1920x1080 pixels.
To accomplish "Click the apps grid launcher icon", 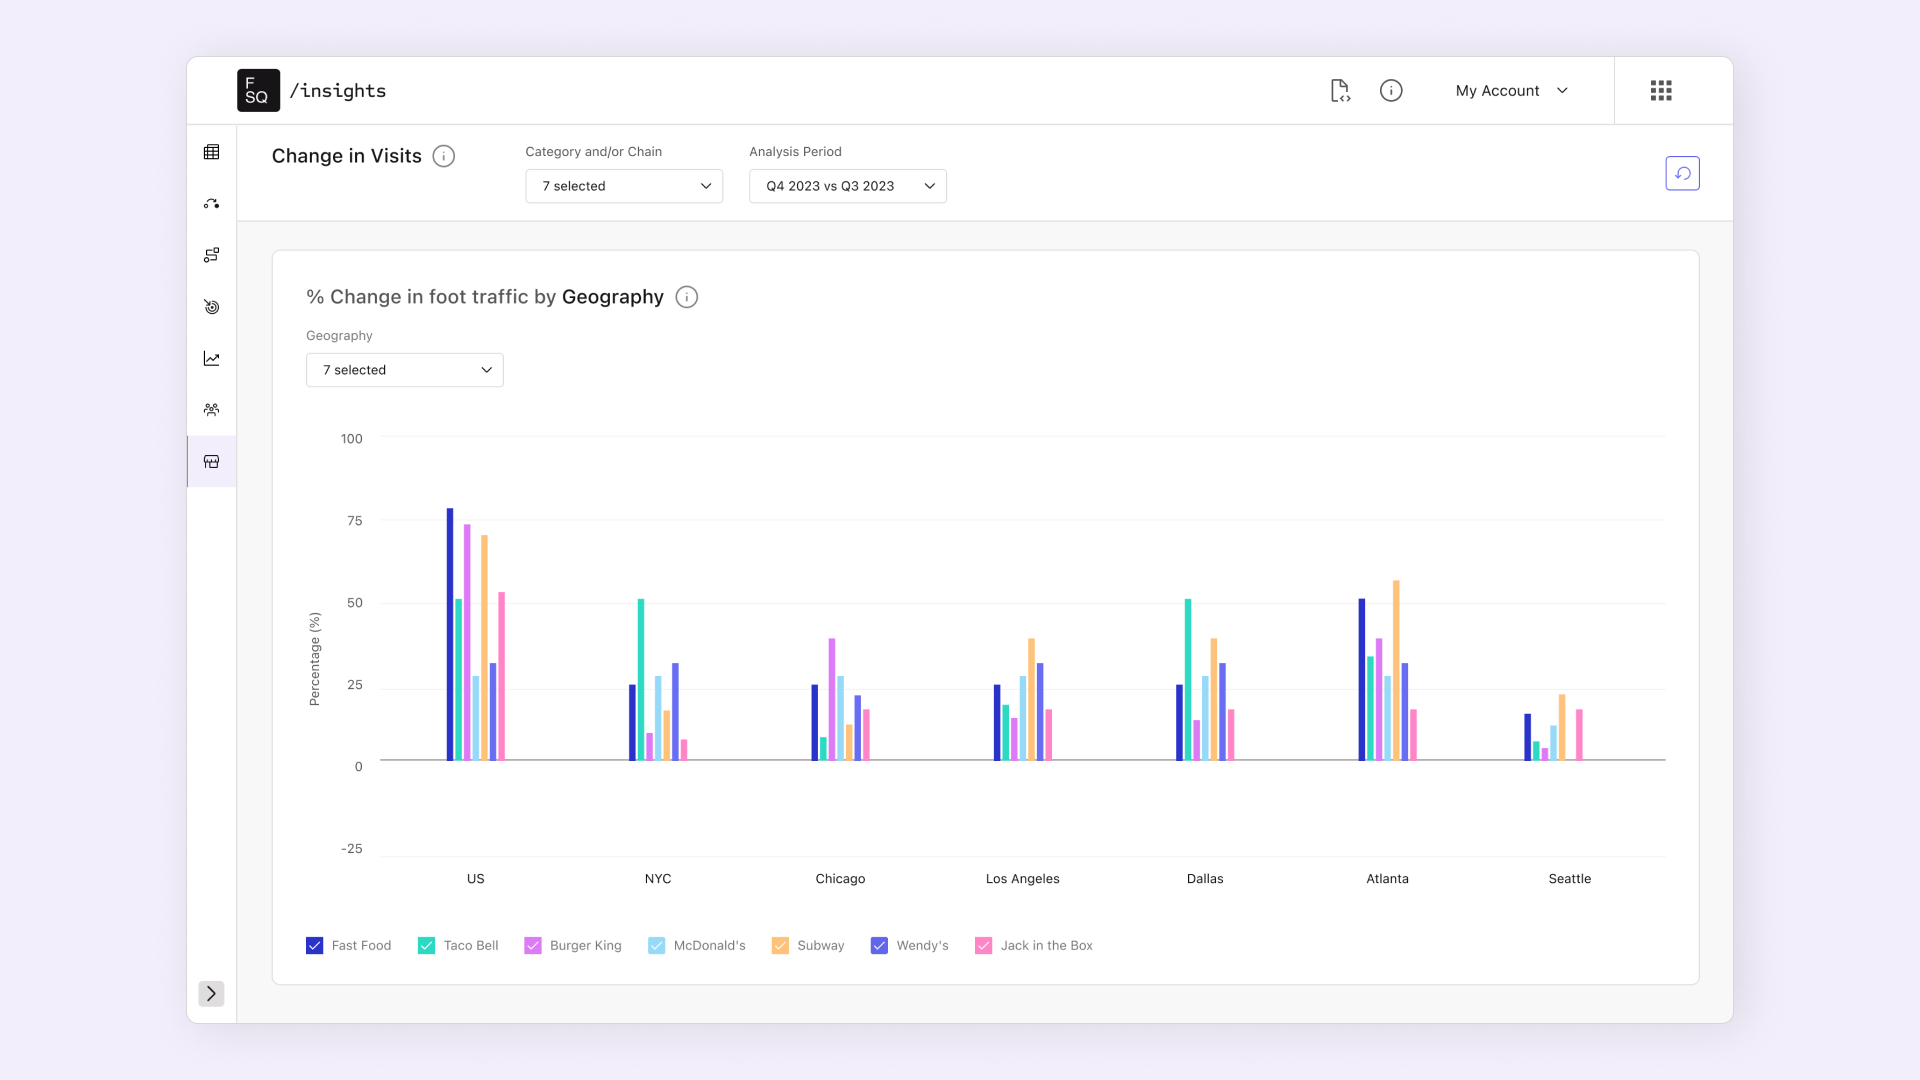I will [1661, 91].
